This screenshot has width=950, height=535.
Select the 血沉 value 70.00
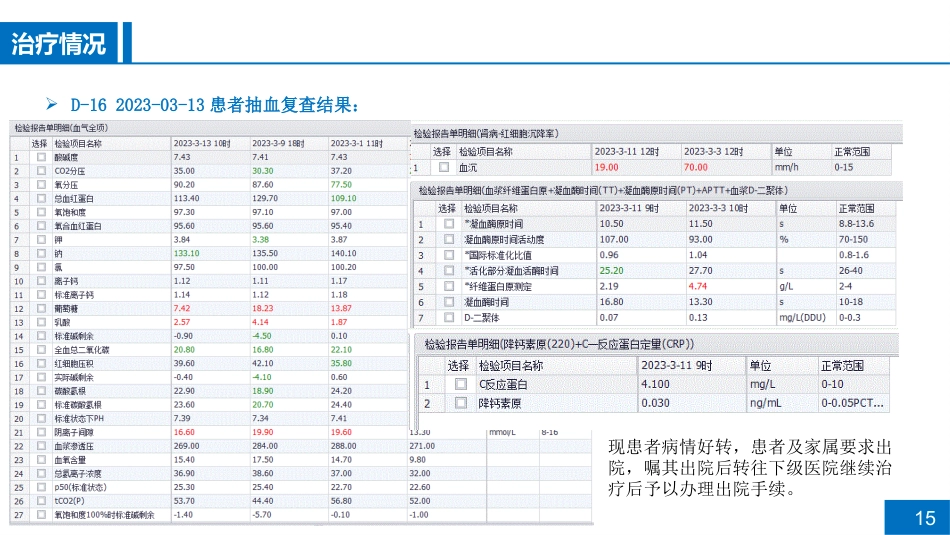click(x=696, y=167)
